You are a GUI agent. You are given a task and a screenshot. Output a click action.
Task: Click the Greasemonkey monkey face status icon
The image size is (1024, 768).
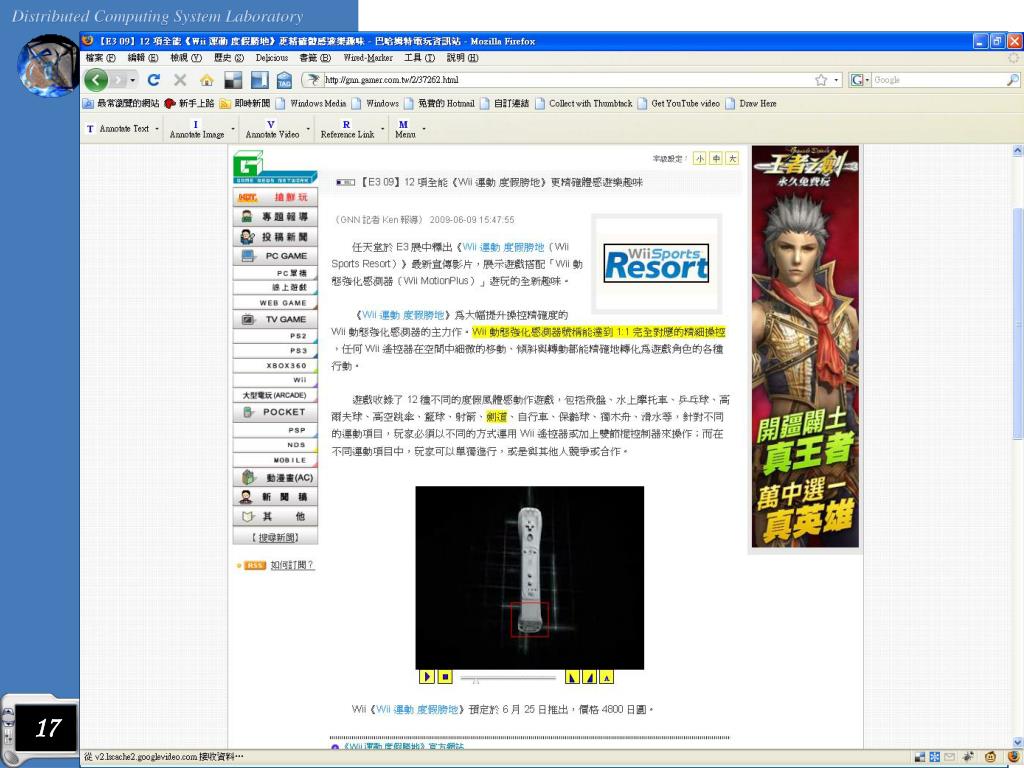991,757
